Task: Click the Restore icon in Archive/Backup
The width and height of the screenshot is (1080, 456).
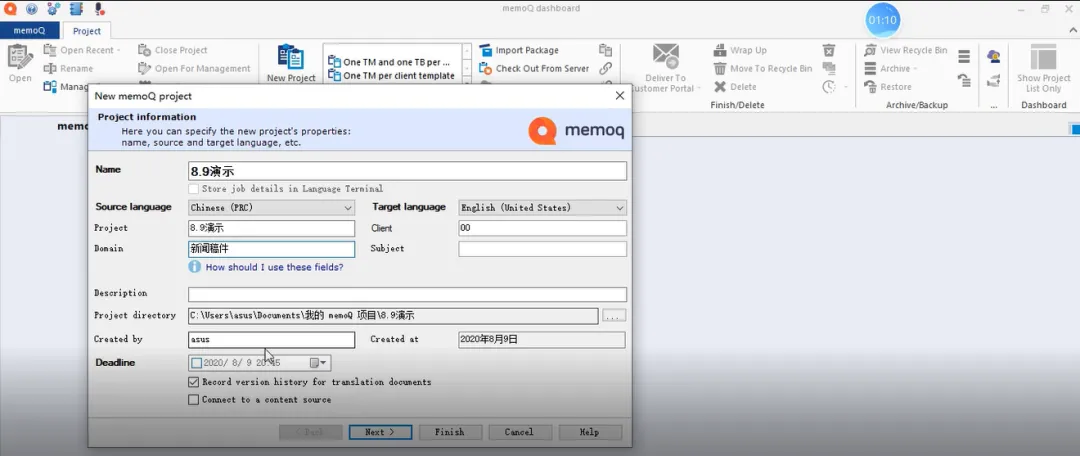Action: [x=870, y=87]
